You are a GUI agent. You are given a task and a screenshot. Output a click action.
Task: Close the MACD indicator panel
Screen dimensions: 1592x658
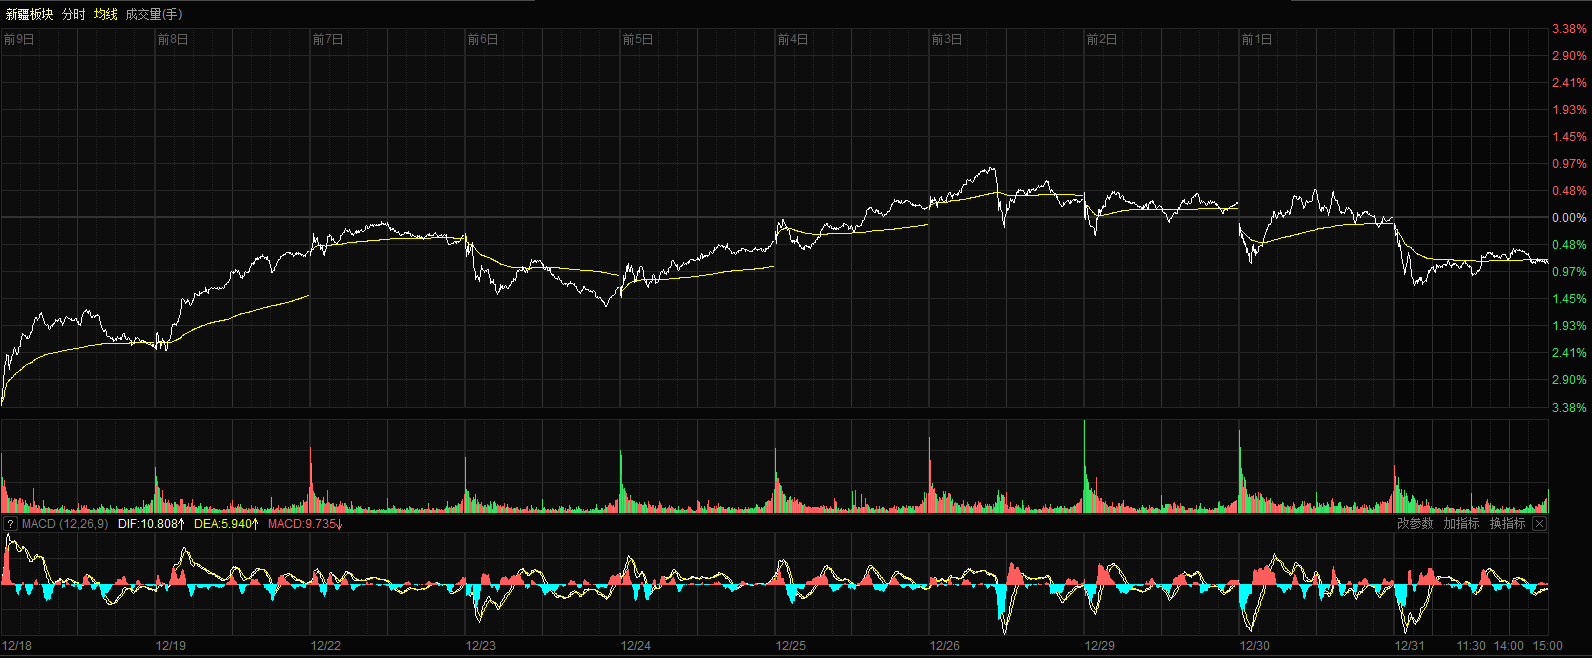1540,524
